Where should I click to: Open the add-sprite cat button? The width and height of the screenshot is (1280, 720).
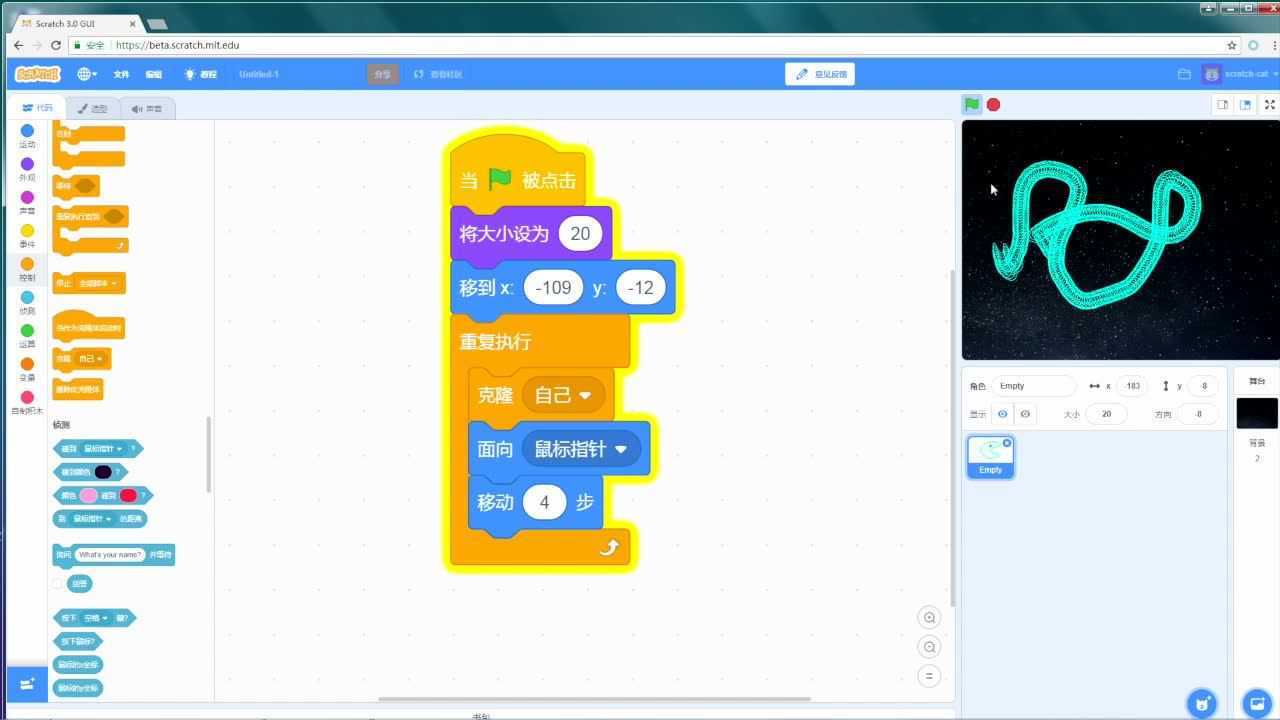(1203, 703)
